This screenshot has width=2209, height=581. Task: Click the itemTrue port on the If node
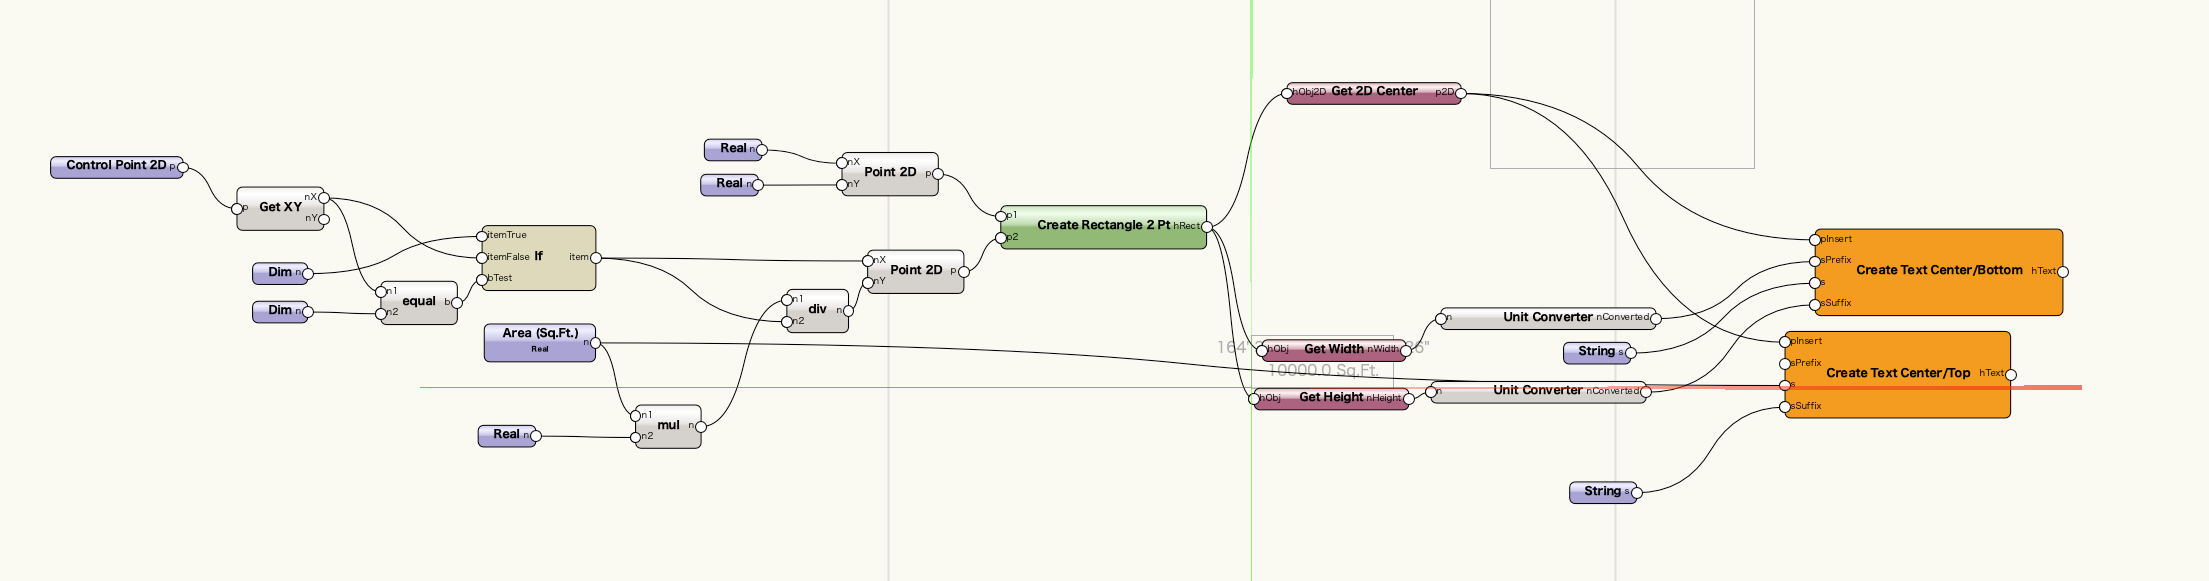point(482,236)
